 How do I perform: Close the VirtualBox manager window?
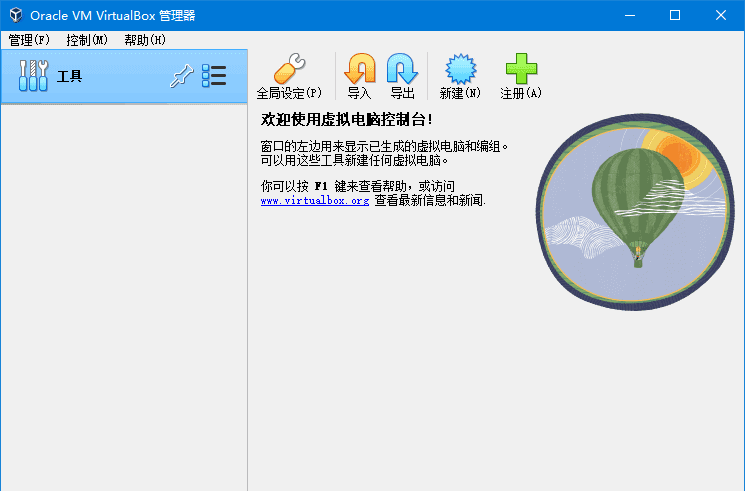[x=721, y=15]
